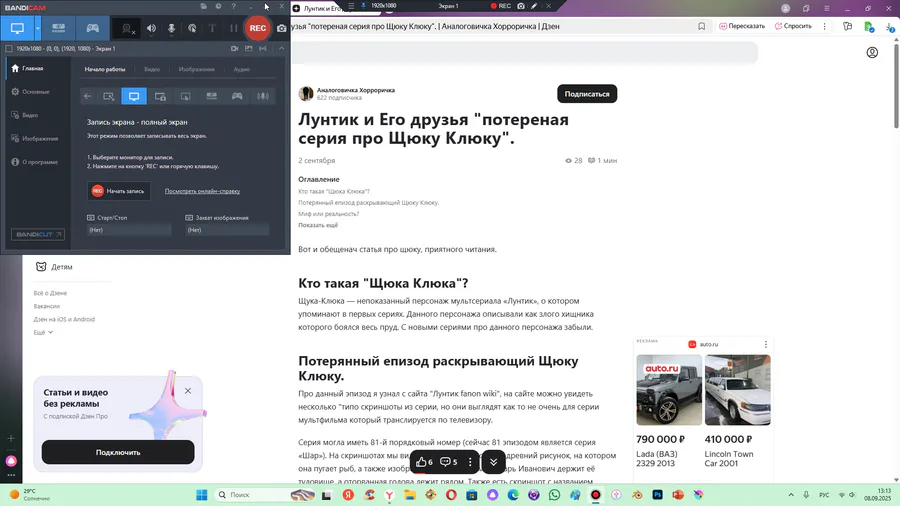The width and height of the screenshot is (900, 506).
Task: Open screen mode dropdown arrow in Bandicam
Action: click(x=38, y=28)
